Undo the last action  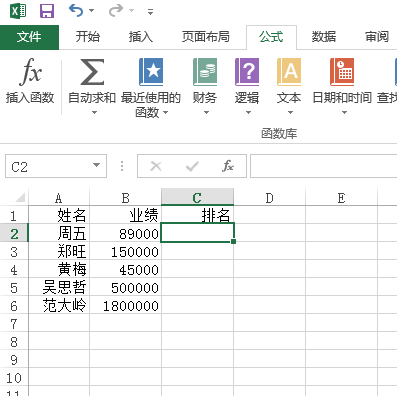76,11
